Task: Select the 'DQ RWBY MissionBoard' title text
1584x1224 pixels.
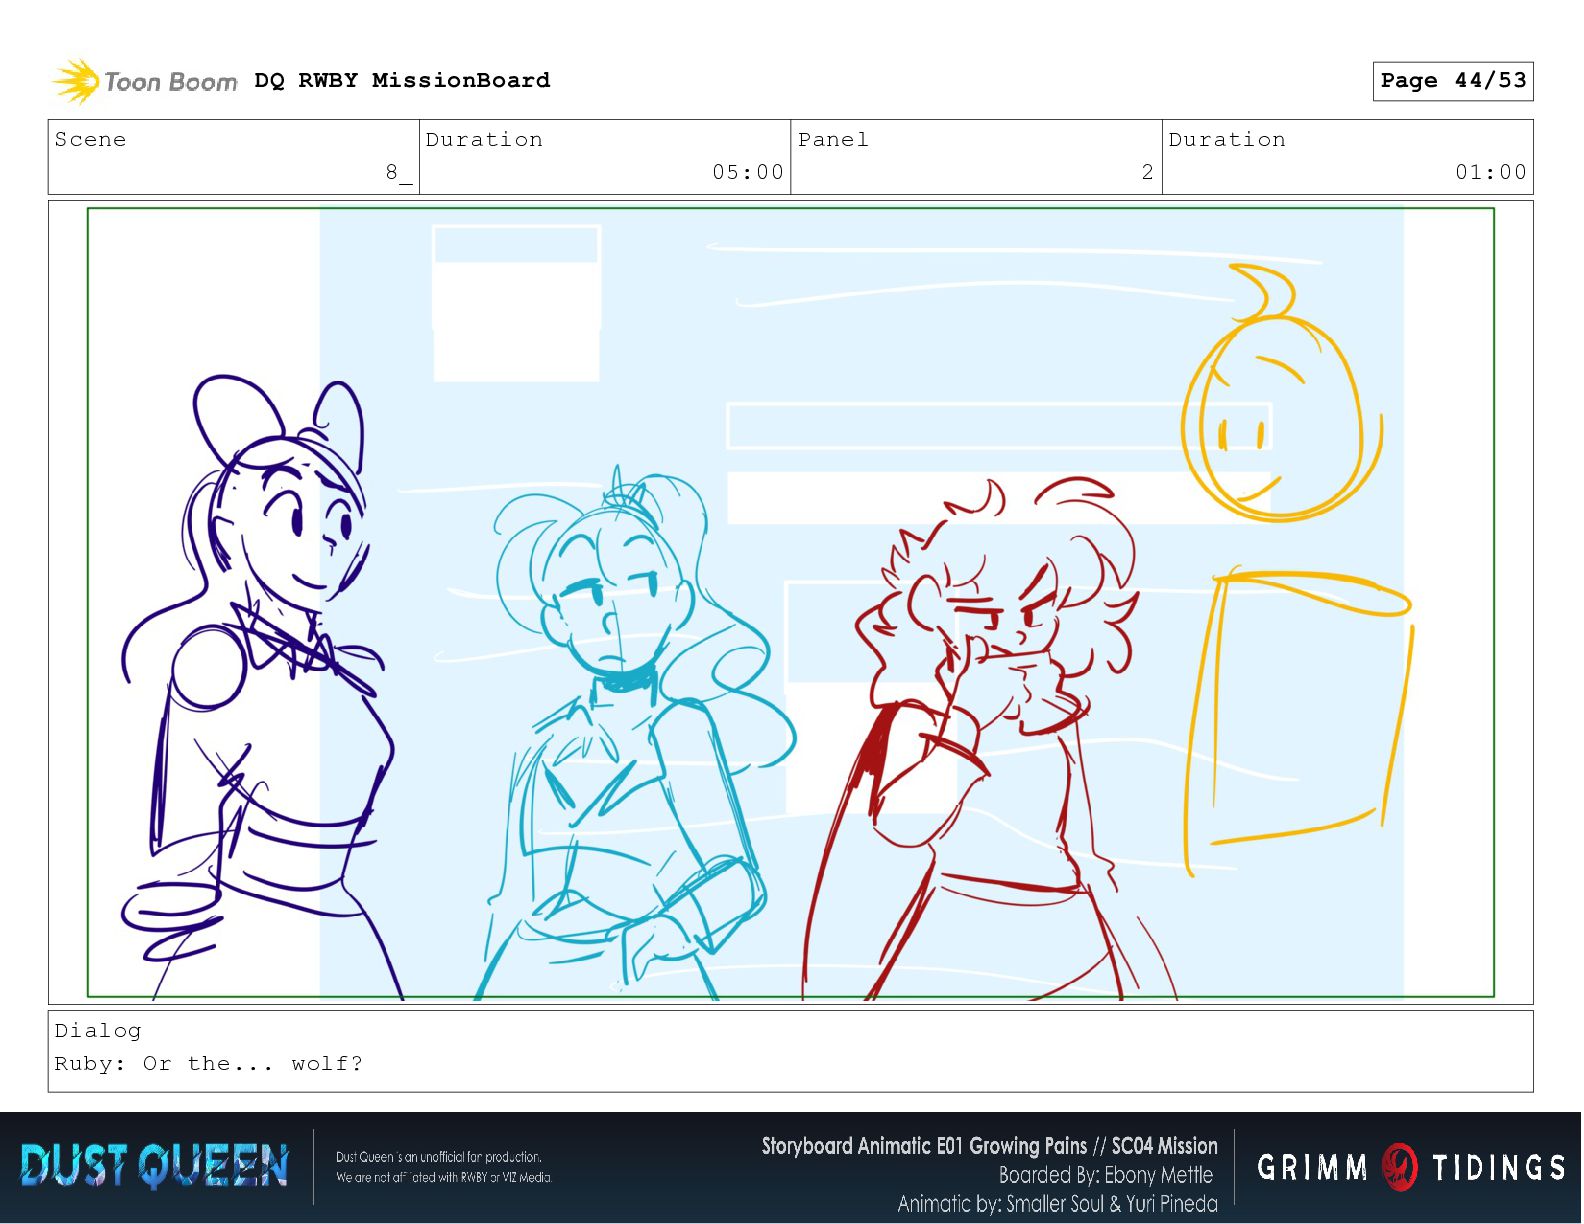Action: pos(402,80)
